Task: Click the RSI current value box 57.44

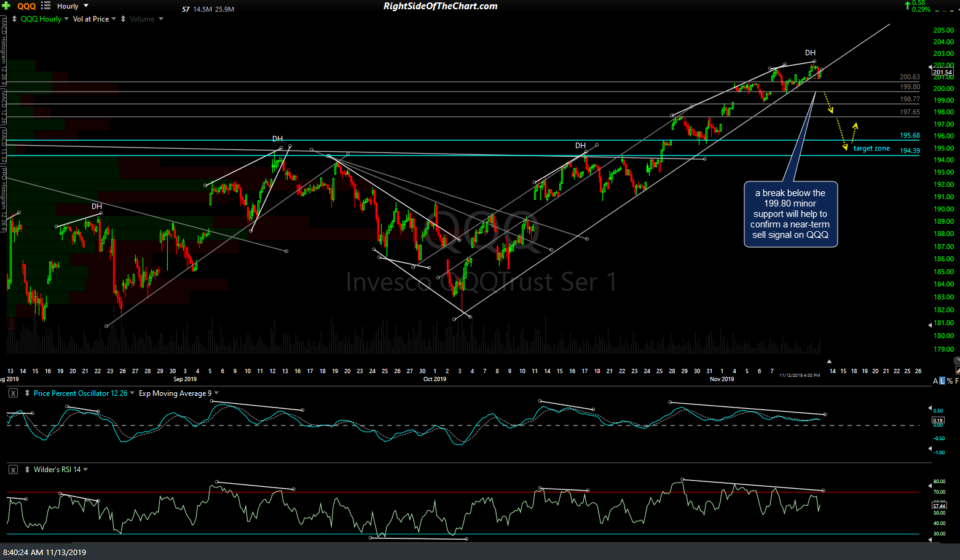Action: [939, 506]
